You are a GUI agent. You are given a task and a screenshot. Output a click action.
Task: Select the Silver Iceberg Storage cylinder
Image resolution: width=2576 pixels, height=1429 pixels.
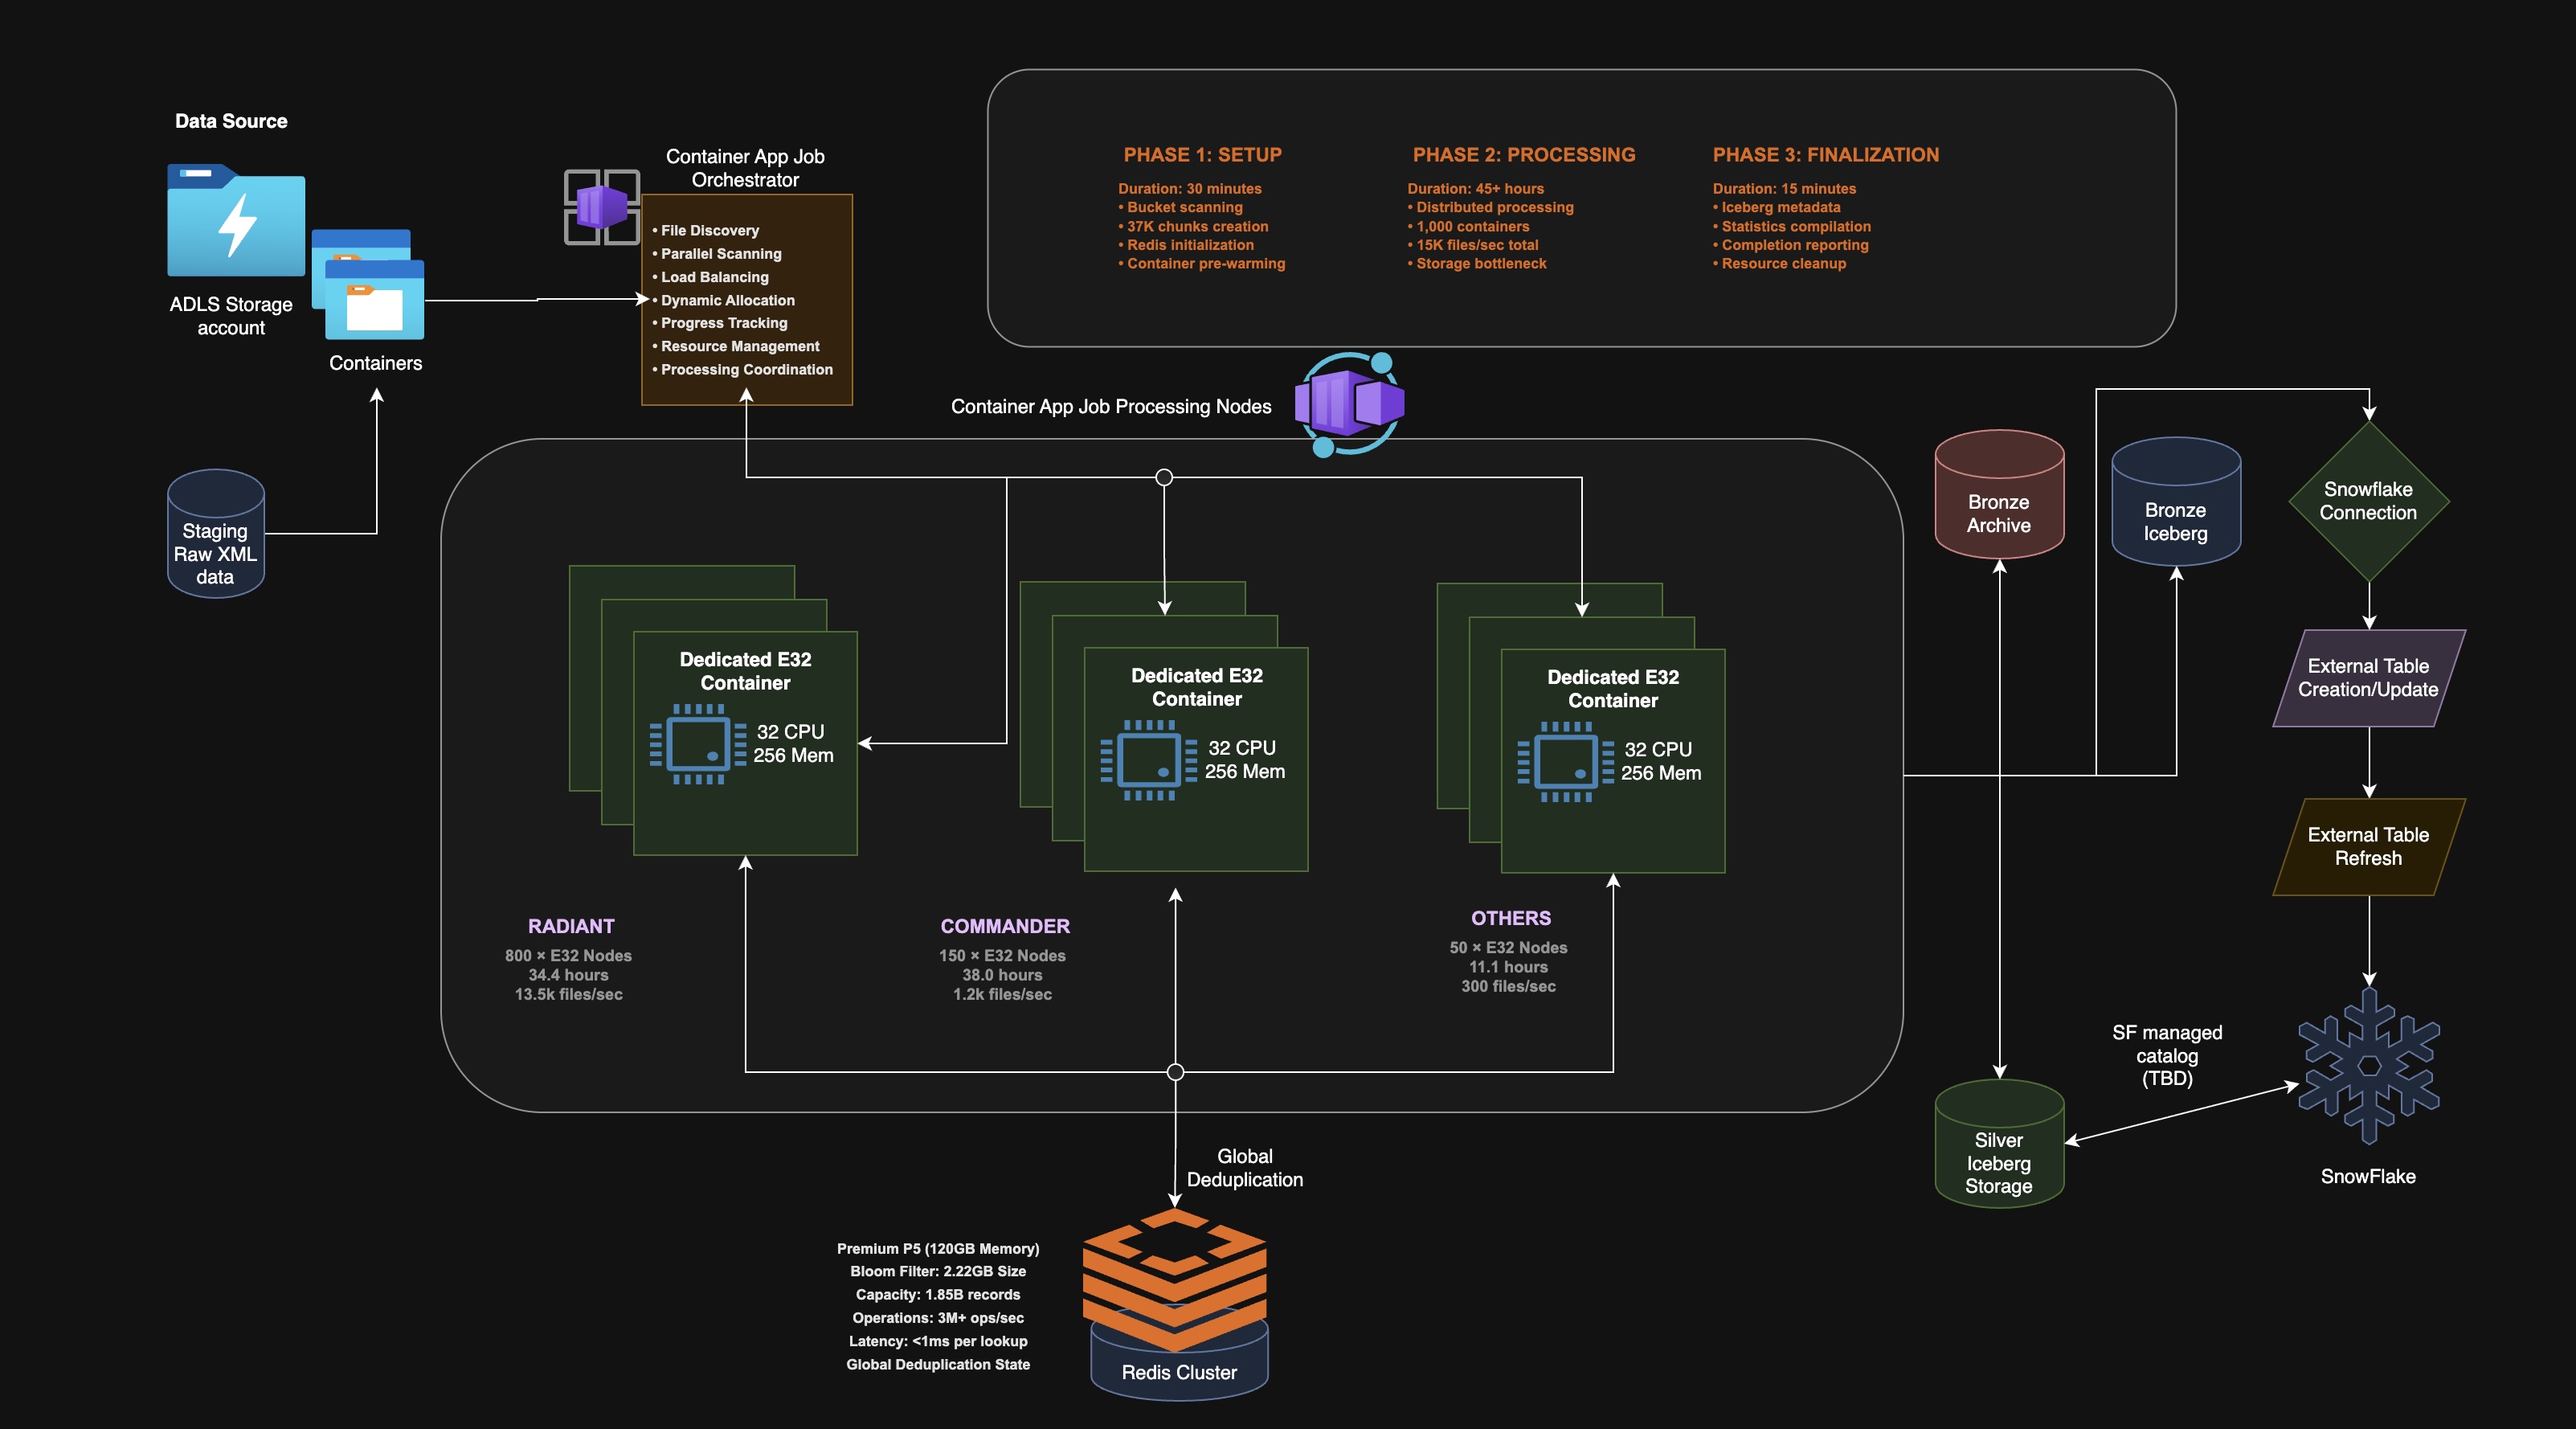[1999, 1143]
